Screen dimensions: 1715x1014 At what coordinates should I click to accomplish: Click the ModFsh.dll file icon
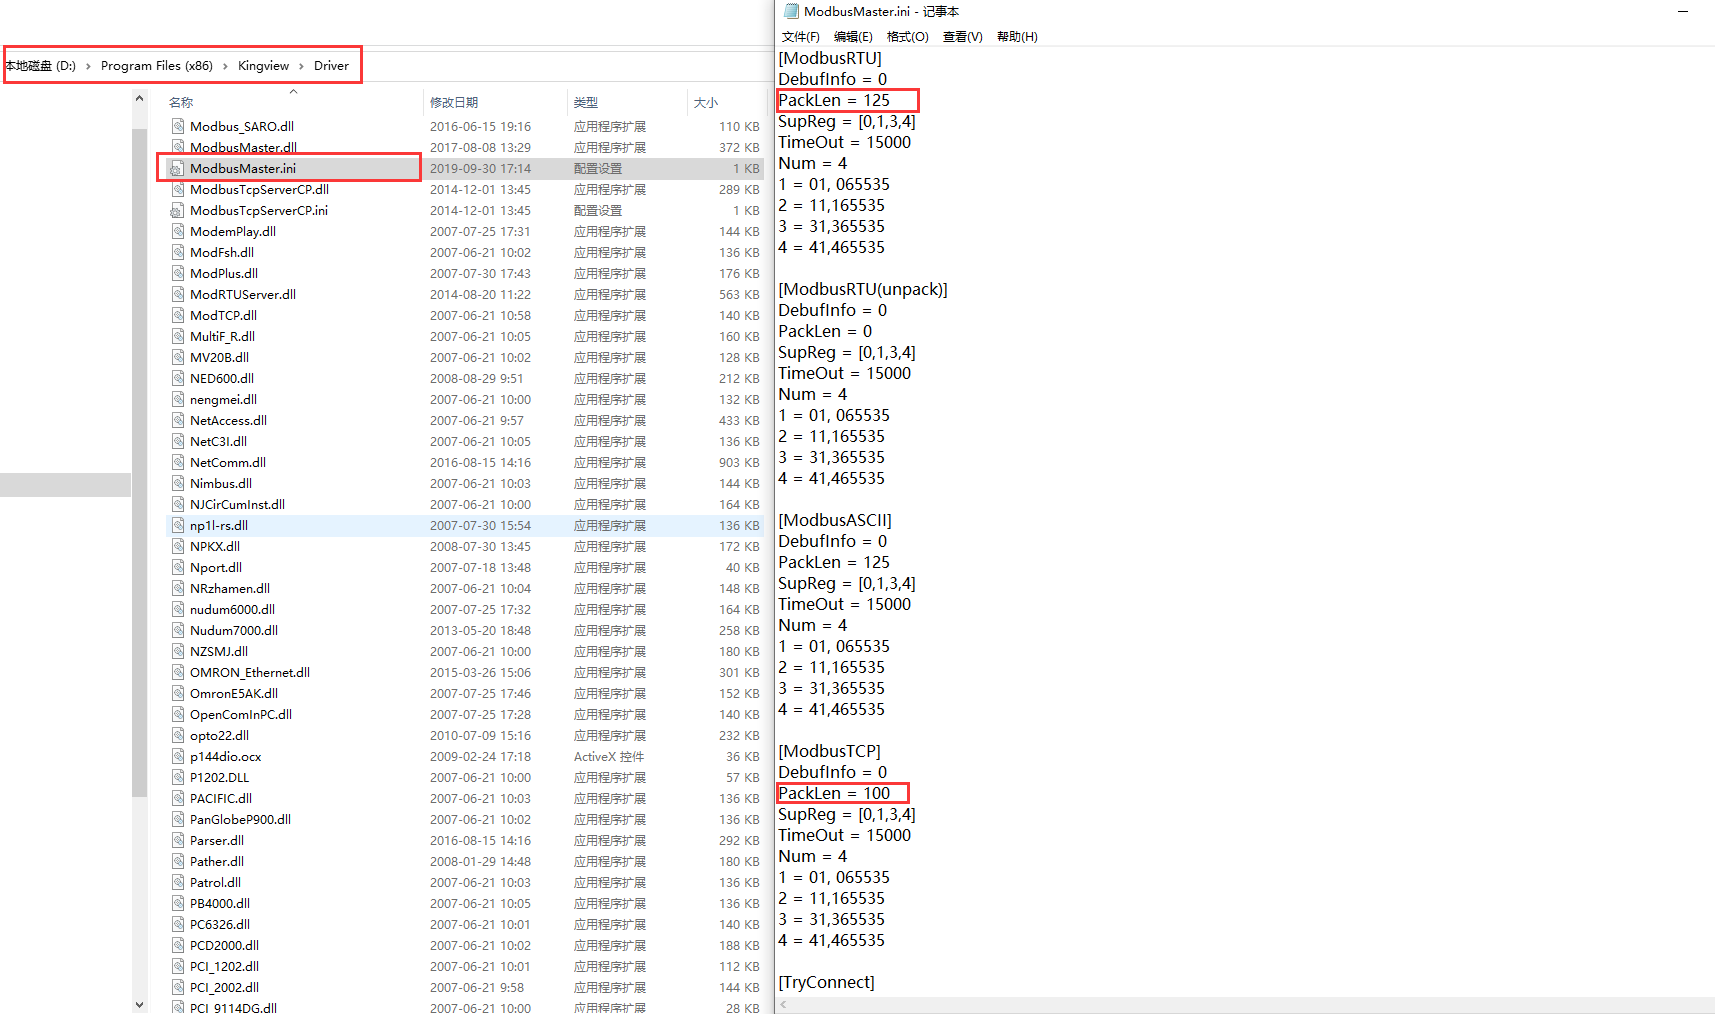click(x=177, y=252)
